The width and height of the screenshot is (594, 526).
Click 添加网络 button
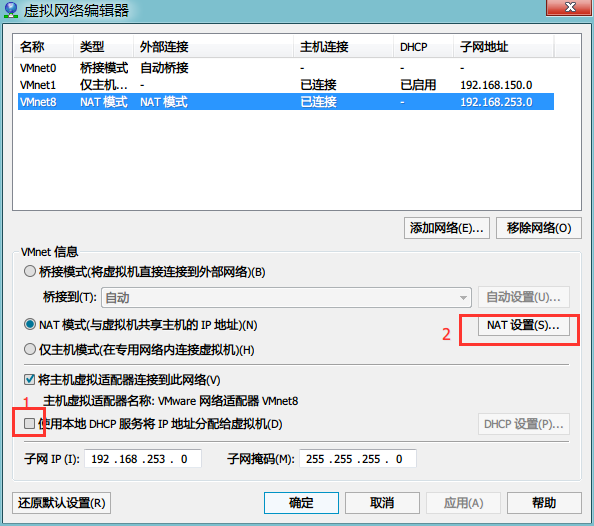[447, 228]
